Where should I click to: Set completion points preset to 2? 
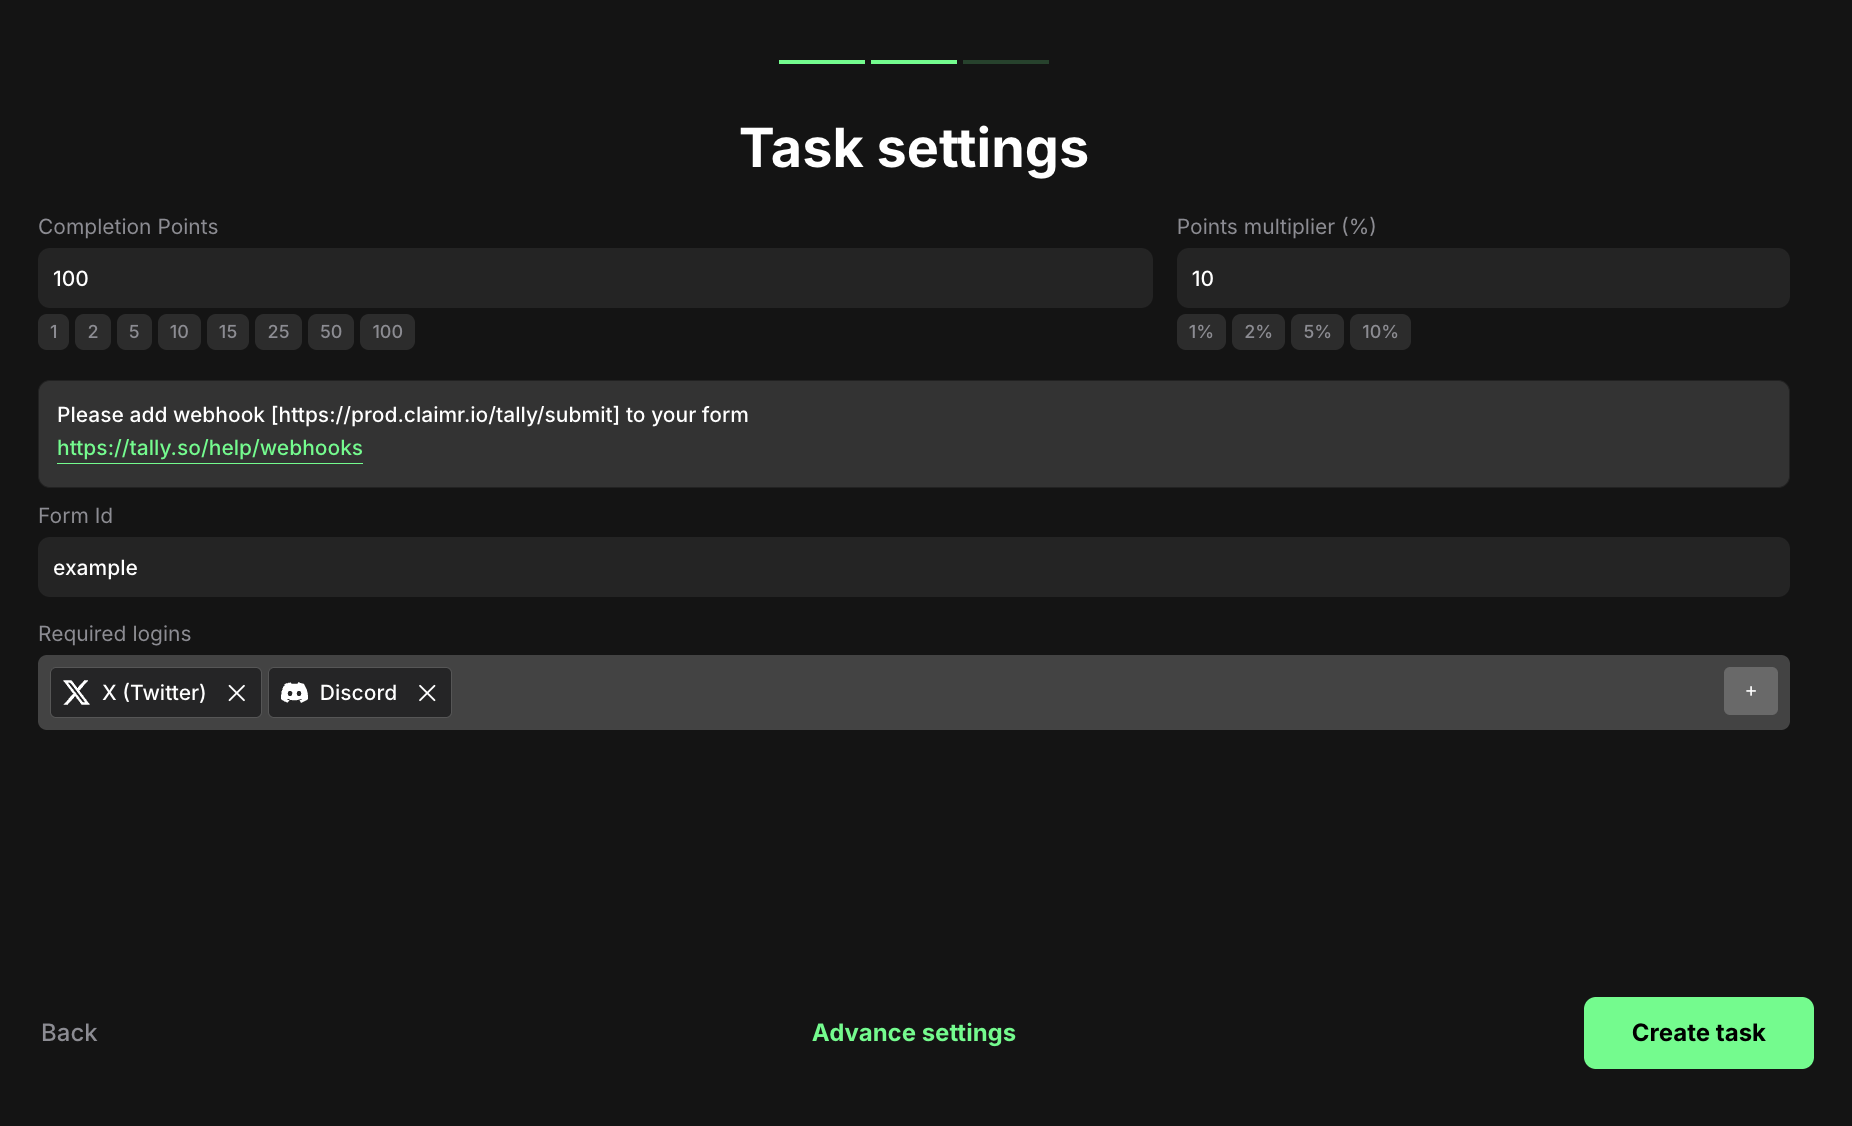point(93,332)
